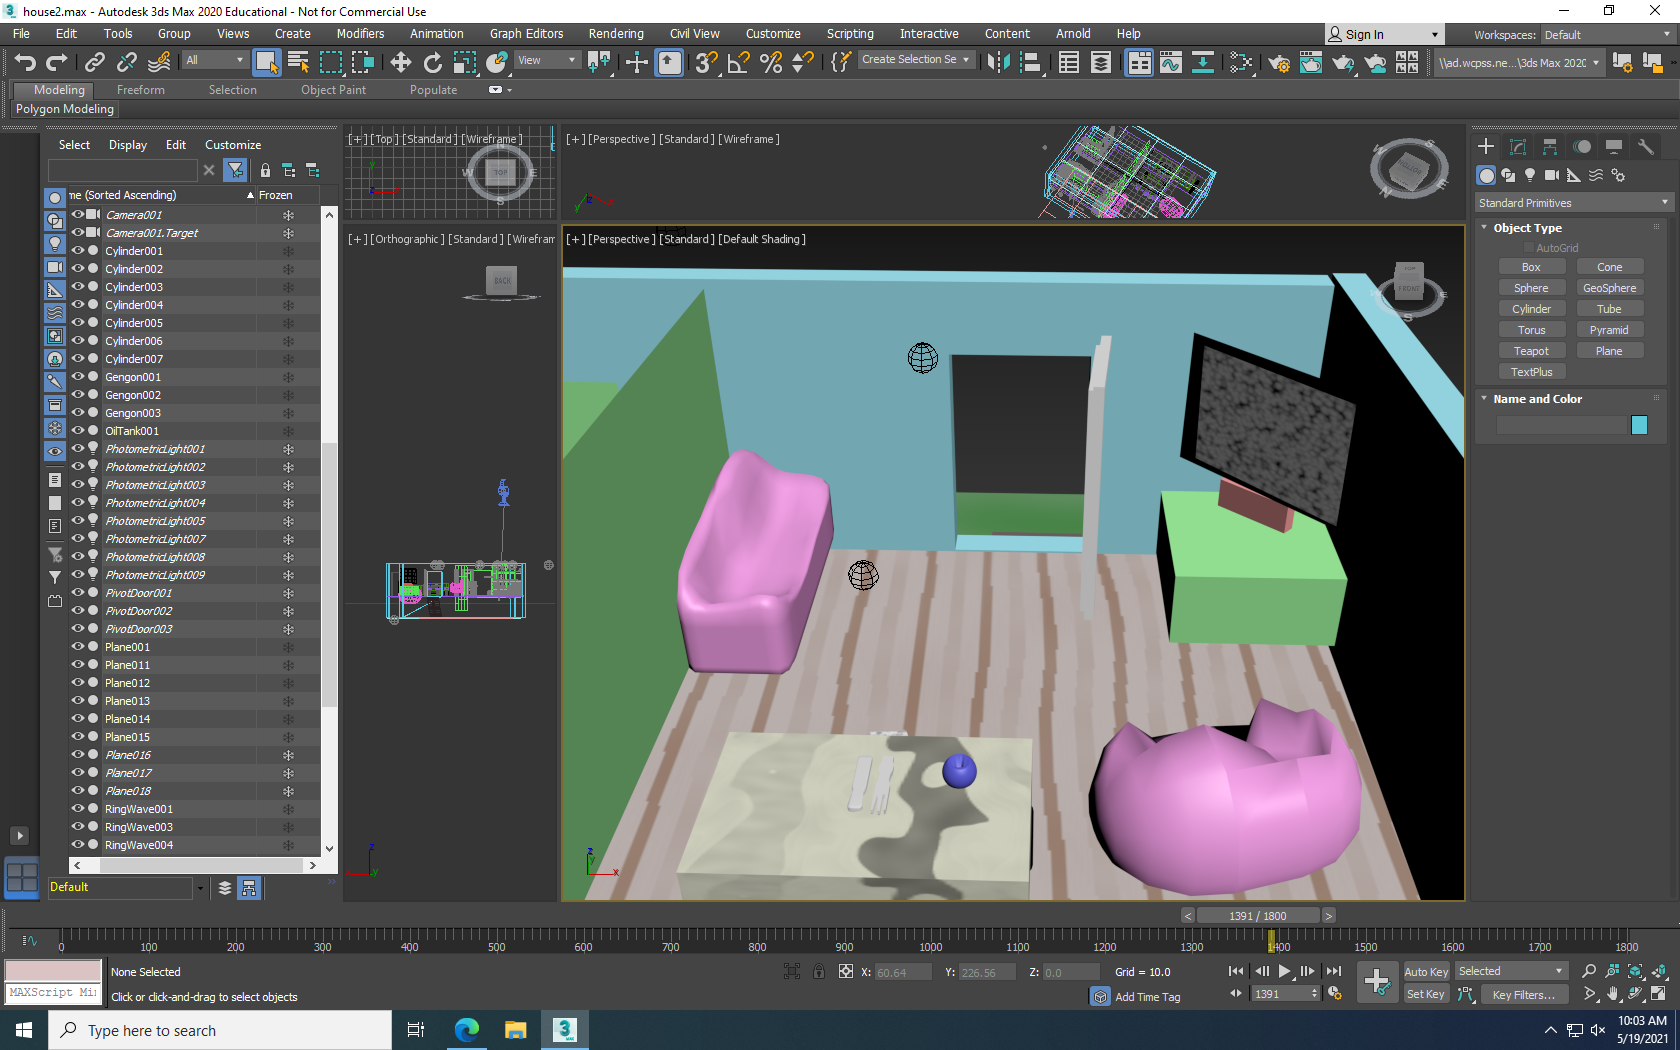This screenshot has width=1680, height=1050.
Task: Switch to the Freeform ribbon tab
Action: tap(140, 90)
